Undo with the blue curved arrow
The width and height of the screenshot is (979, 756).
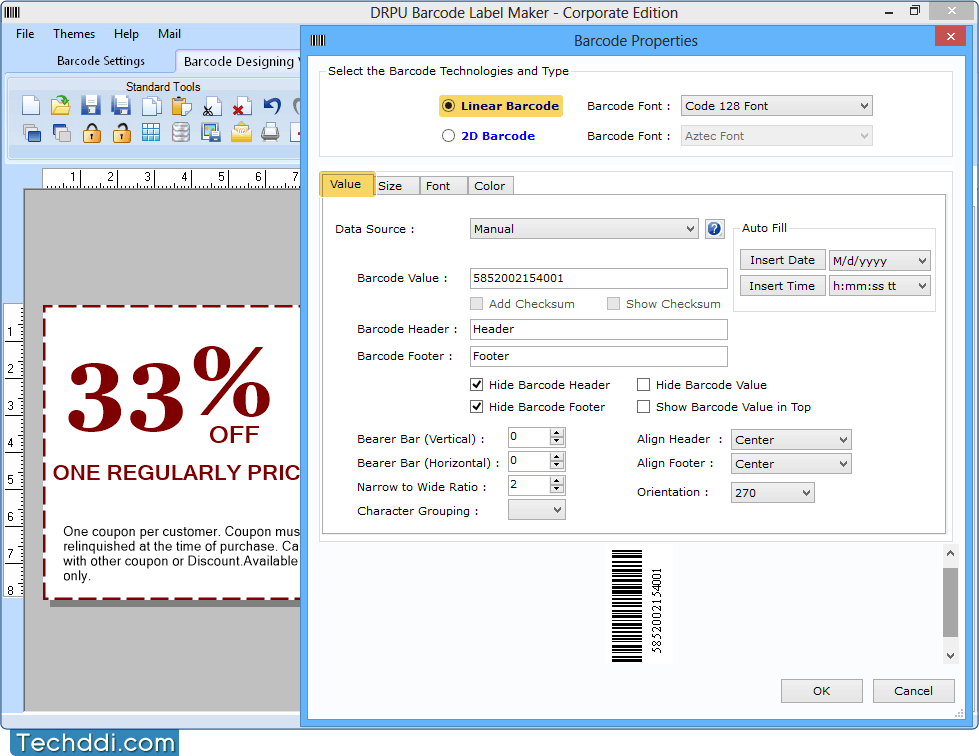(272, 106)
